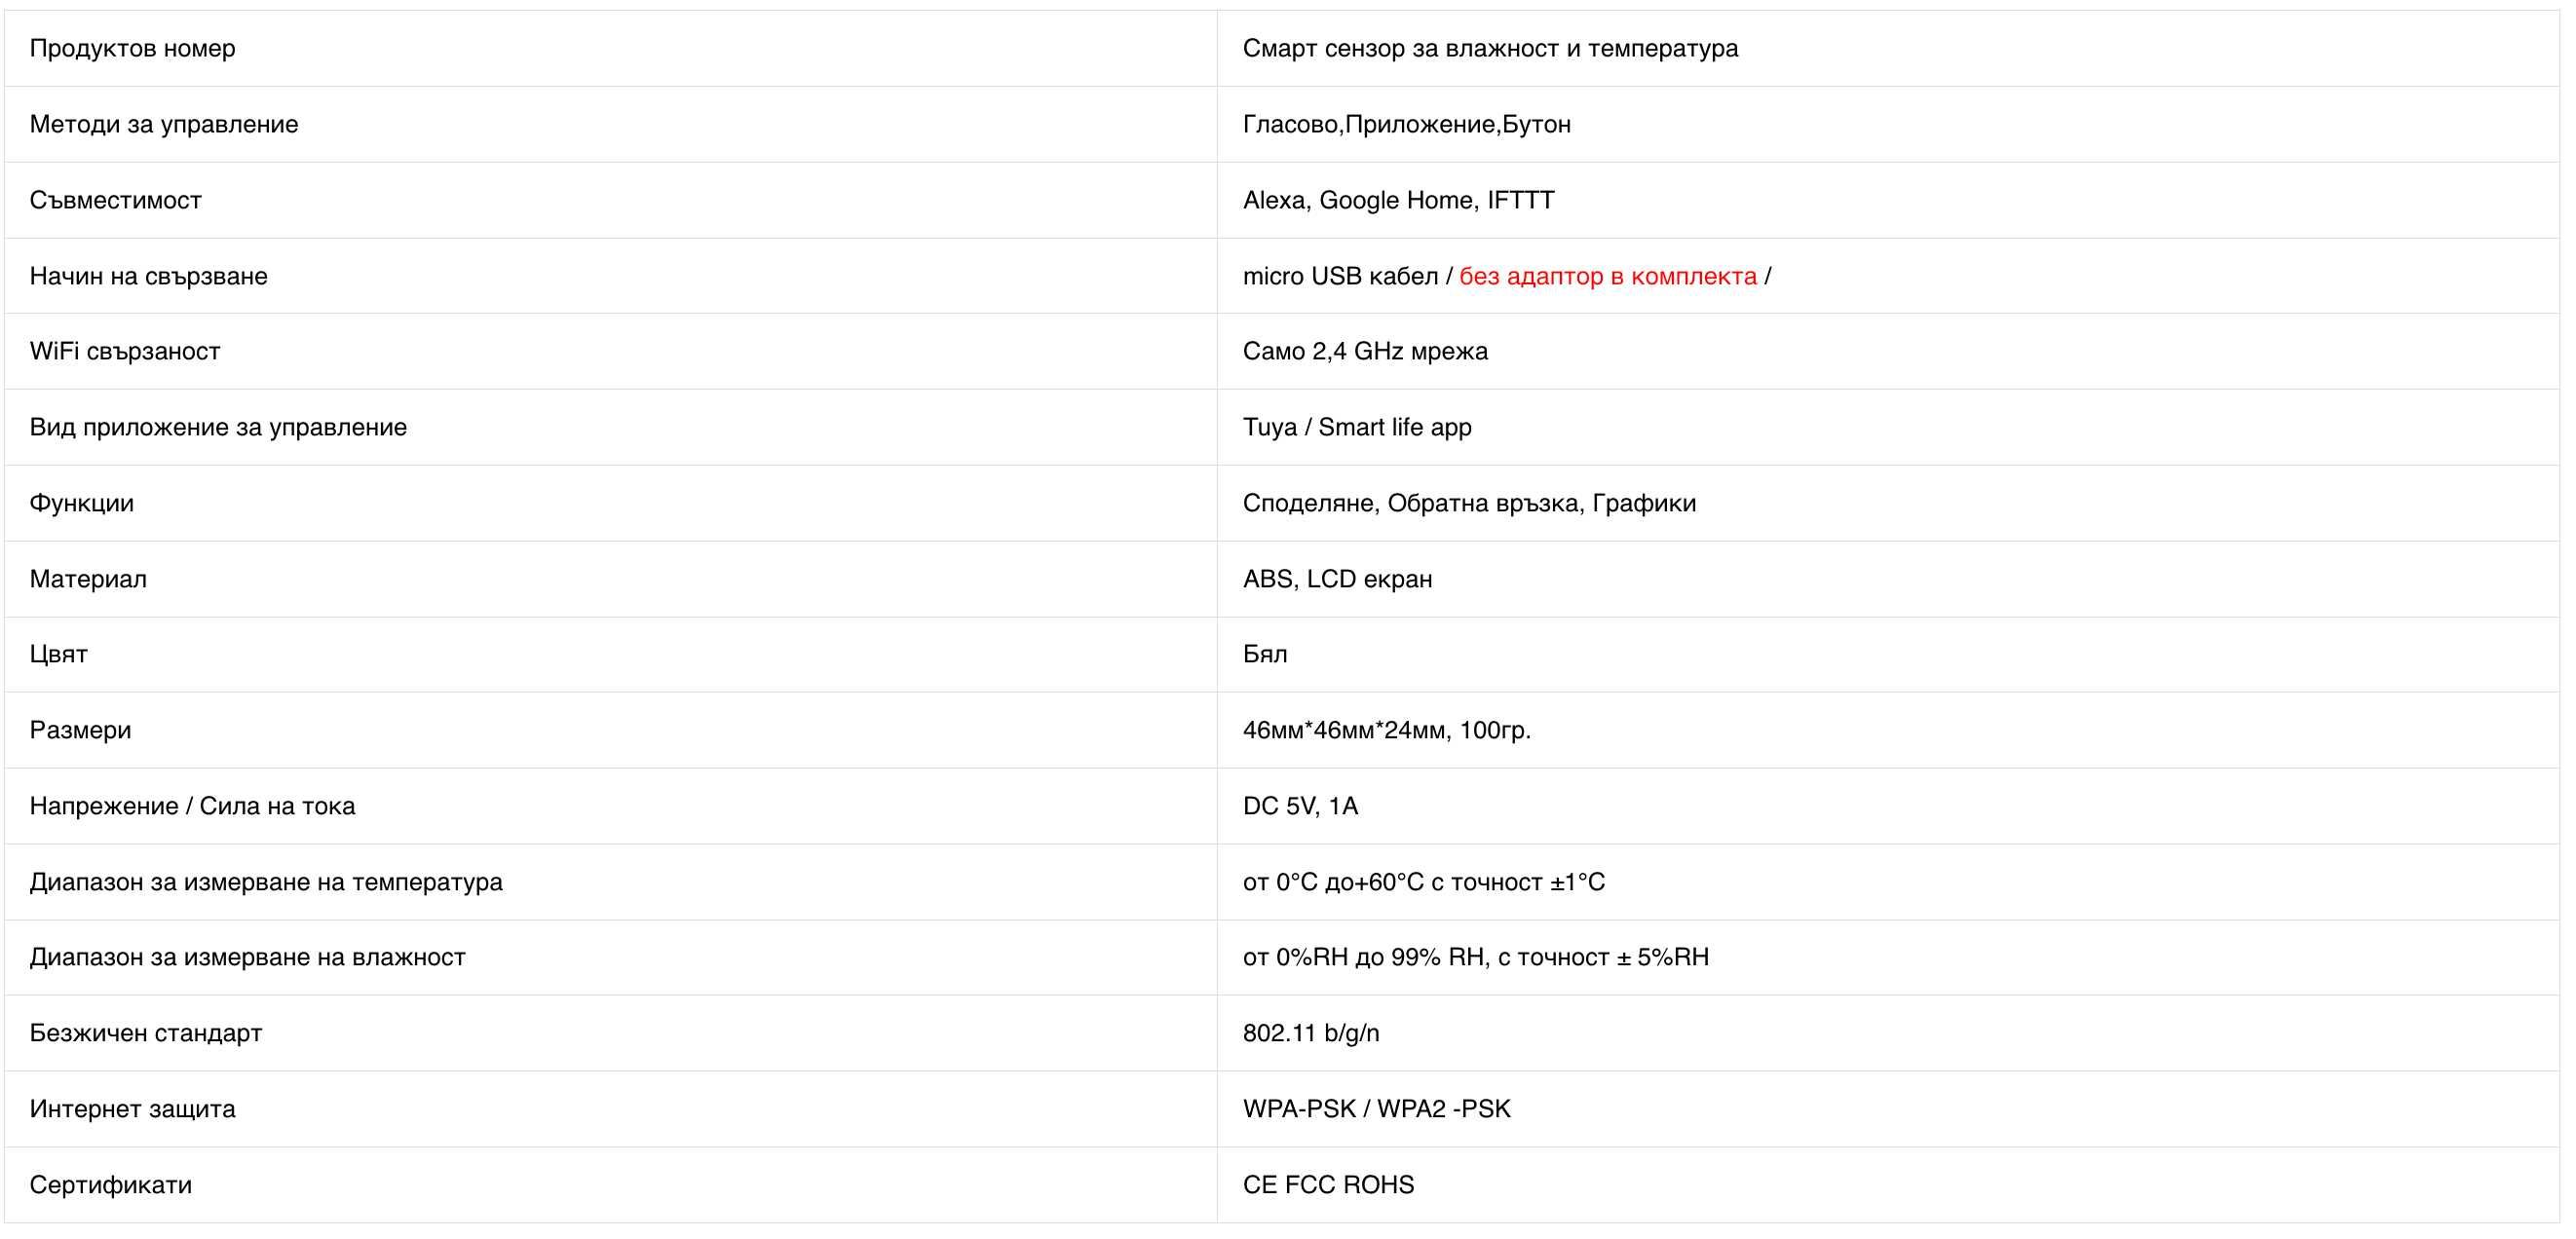Click 'Само 2,4 GHz мрежа' value

pos(1365,351)
